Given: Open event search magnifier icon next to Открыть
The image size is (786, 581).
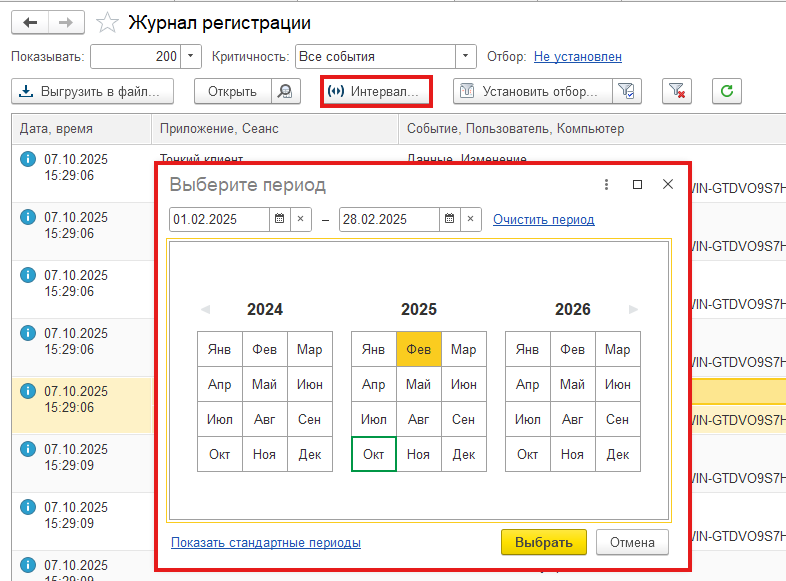Looking at the screenshot, I should (x=286, y=91).
